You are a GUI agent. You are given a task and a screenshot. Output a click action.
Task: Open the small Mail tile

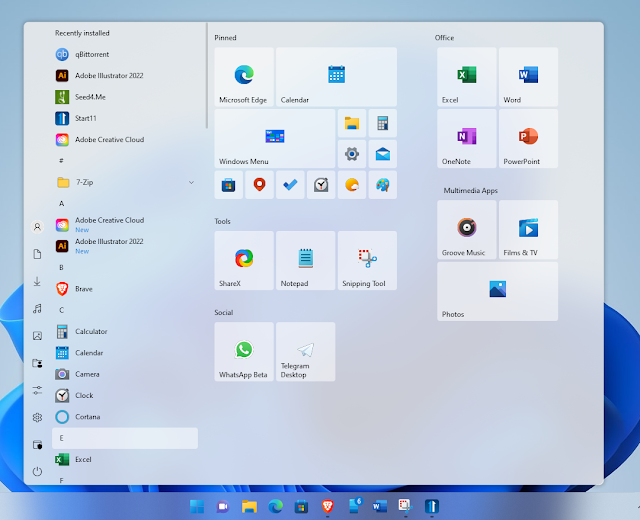click(x=382, y=154)
